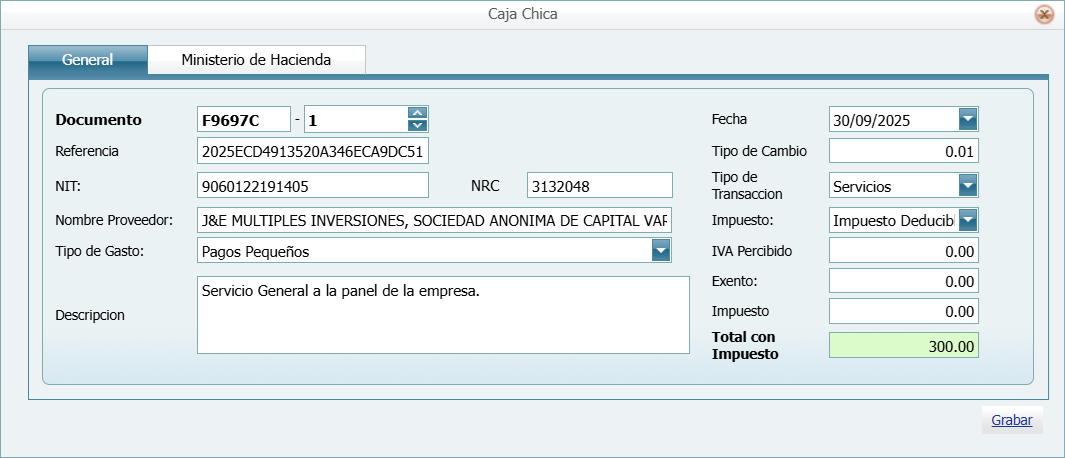1065x458 pixels.
Task: Switch to the Ministerio de Hacienda tab
Action: (256, 60)
